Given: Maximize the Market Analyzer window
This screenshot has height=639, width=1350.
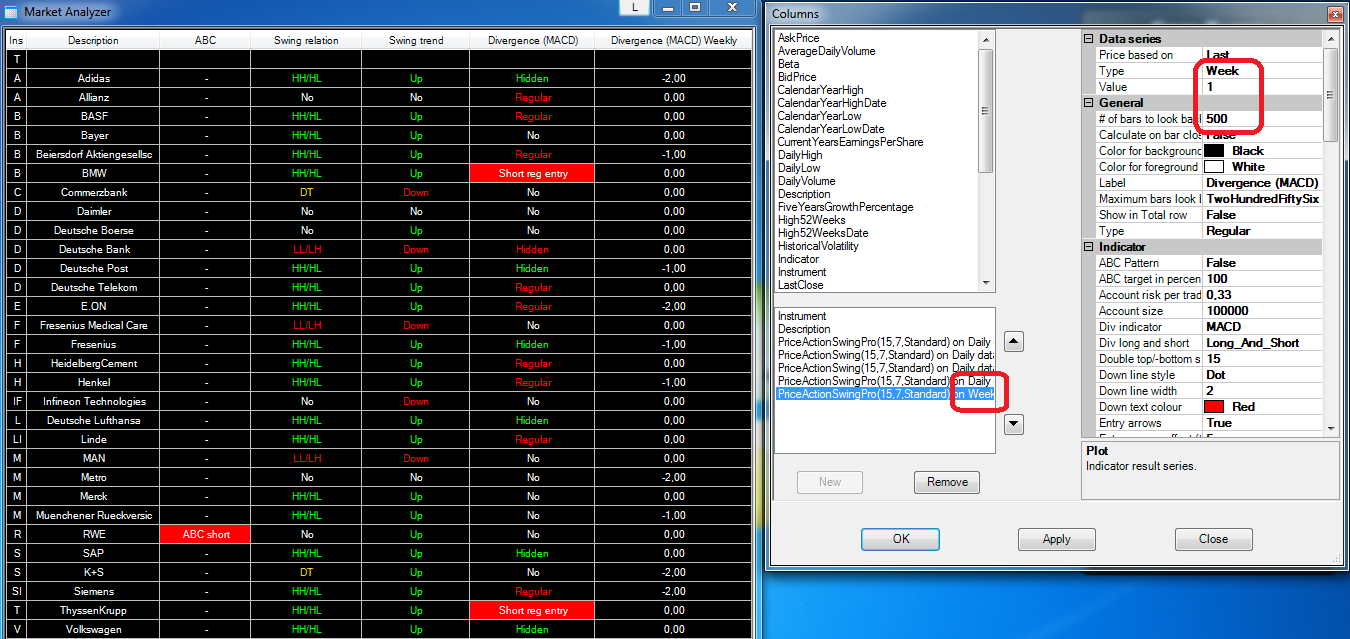Looking at the screenshot, I should pyautogui.click(x=695, y=8).
